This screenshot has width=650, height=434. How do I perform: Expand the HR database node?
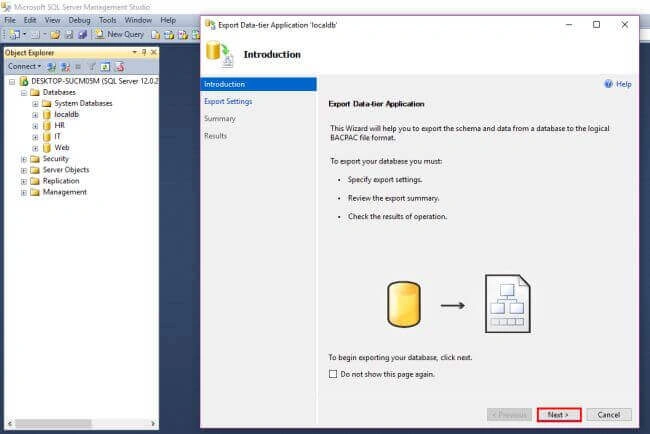[35, 126]
